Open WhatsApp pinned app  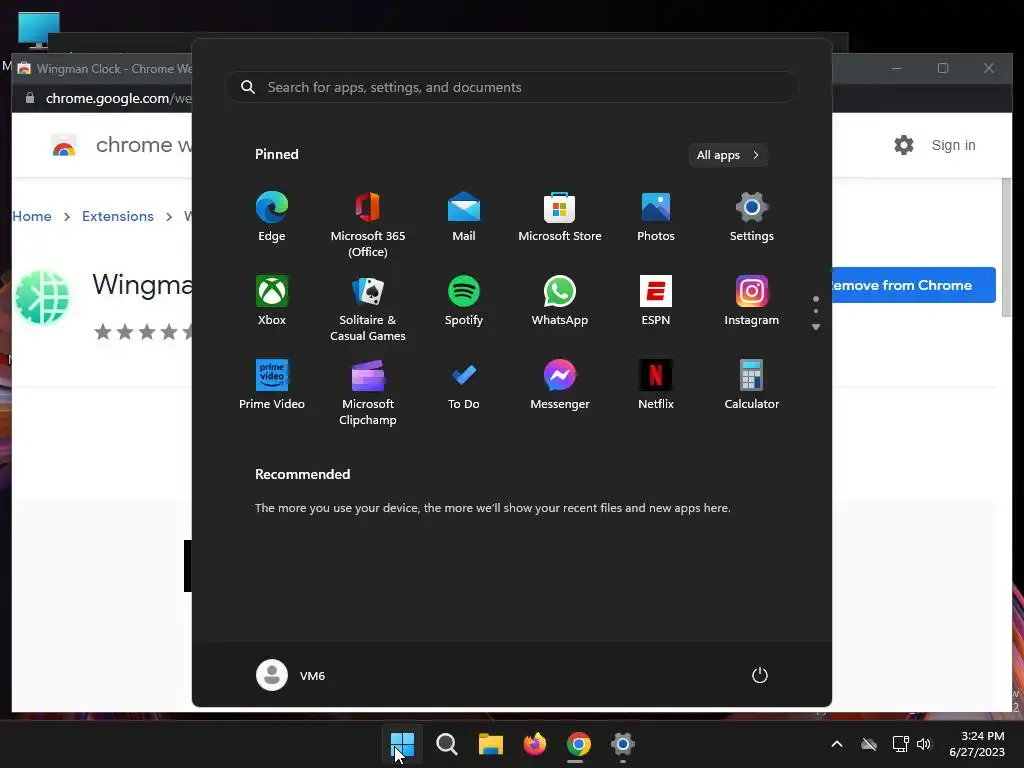(560, 301)
